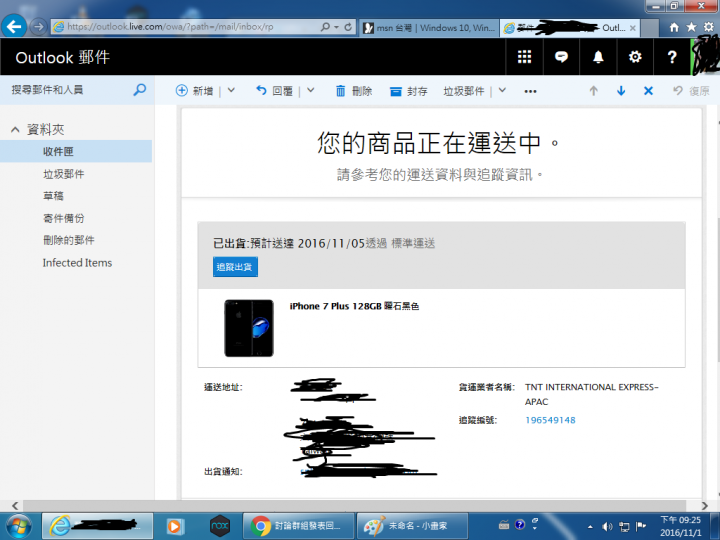Image resolution: width=720 pixels, height=540 pixels.
Task: Click the Action Center flag icon
Action: [x=641, y=526]
